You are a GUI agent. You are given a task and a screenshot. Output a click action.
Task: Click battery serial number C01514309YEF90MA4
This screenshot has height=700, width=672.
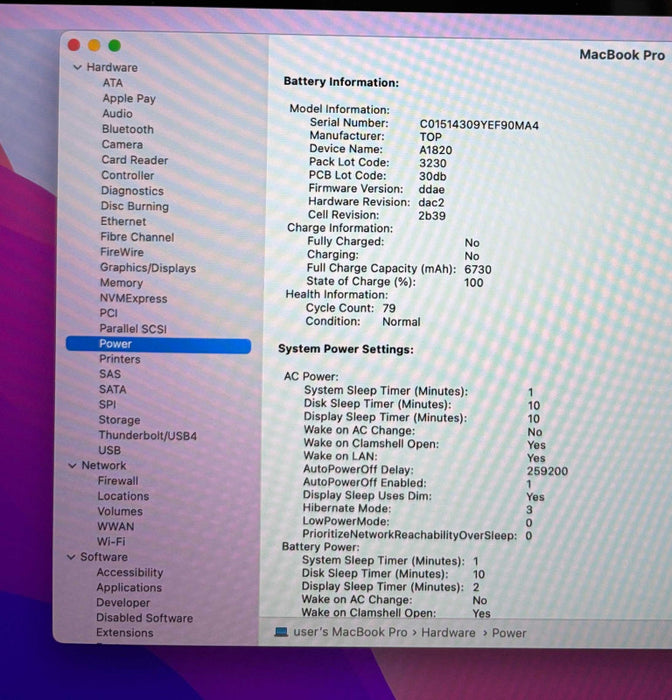point(479,125)
